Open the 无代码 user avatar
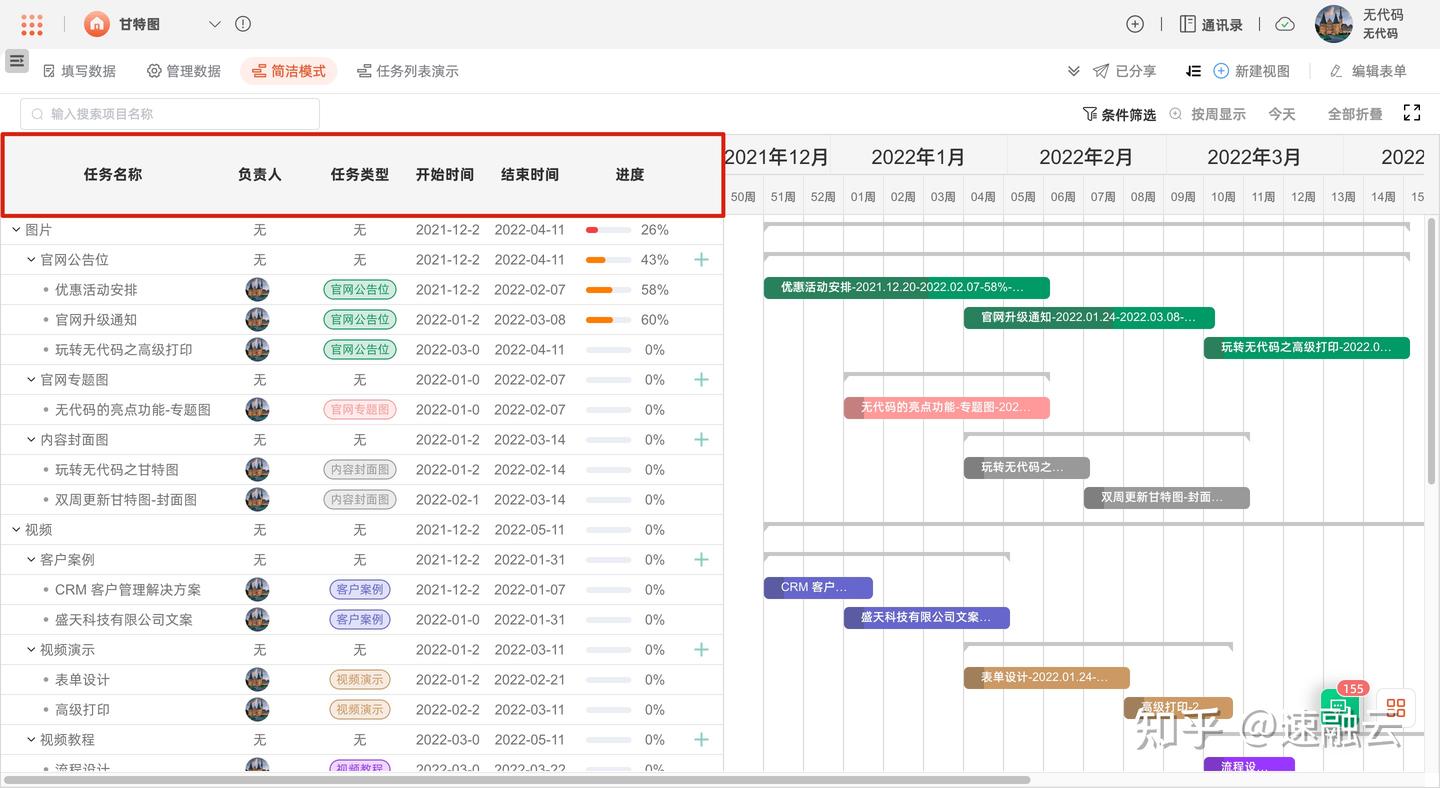 (1334, 24)
